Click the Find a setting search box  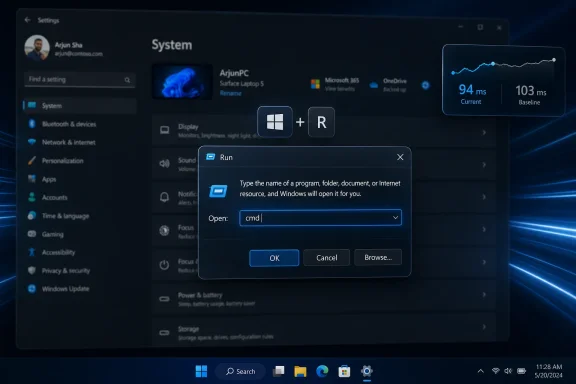80,80
